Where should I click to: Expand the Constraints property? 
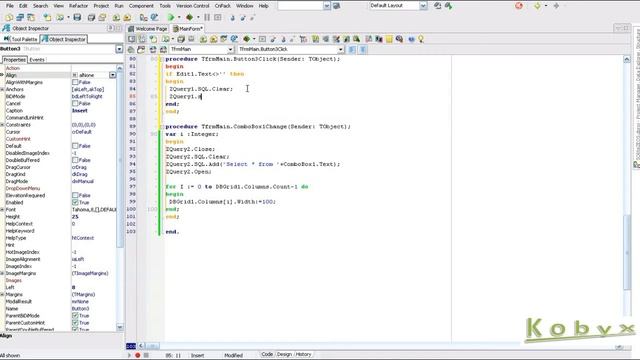coord(2,125)
